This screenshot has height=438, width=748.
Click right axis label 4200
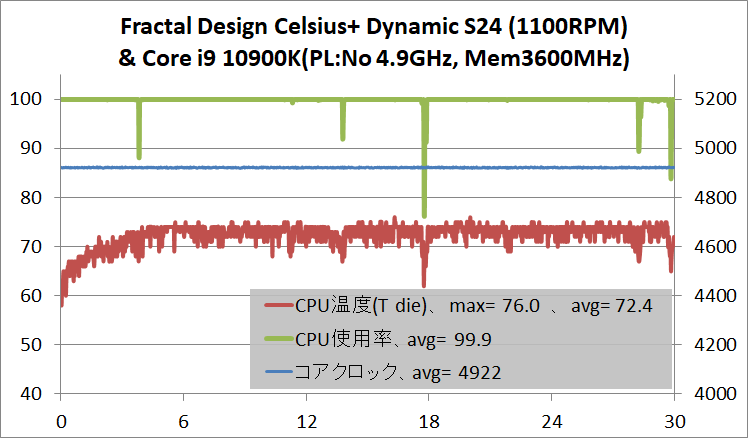coord(715,345)
